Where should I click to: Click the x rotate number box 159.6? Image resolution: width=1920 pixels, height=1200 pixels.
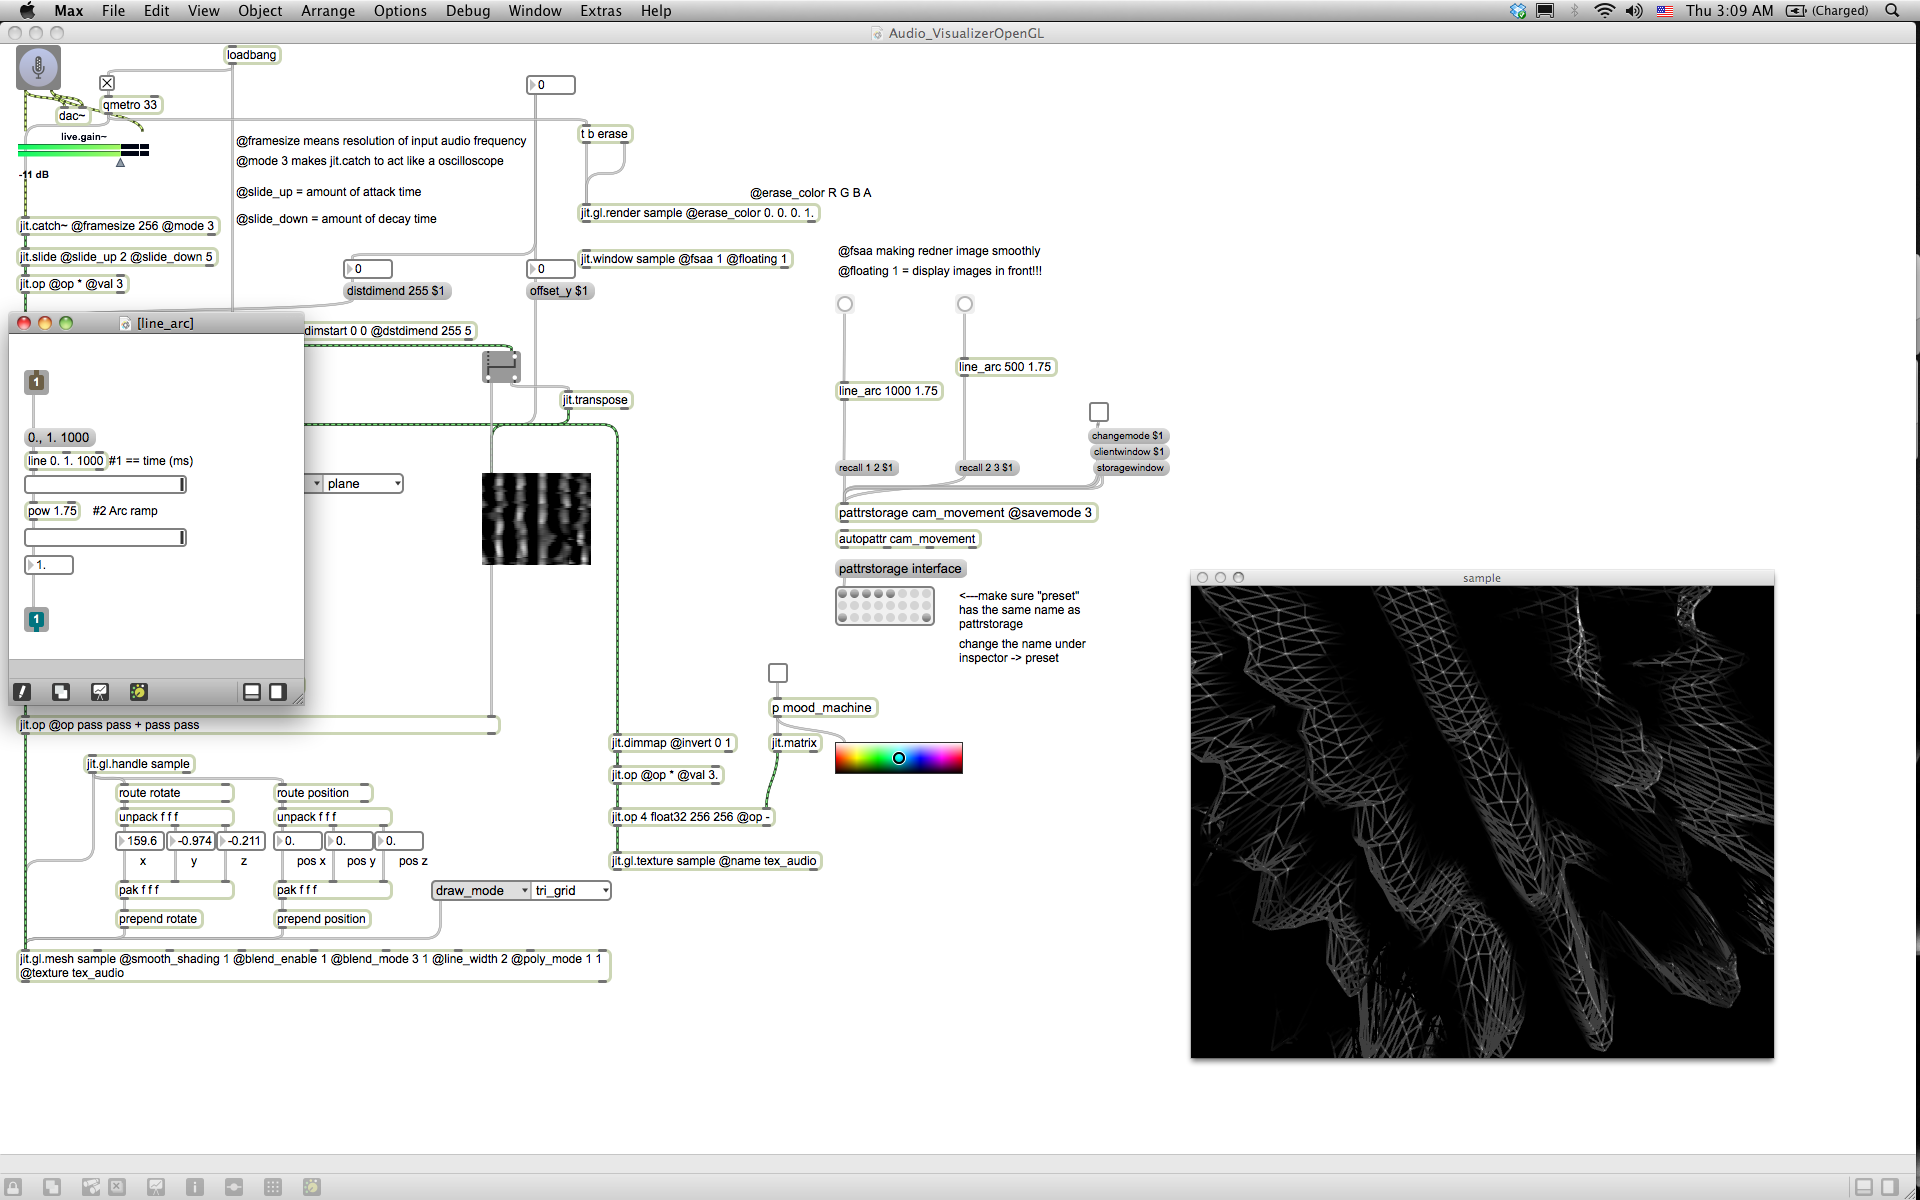[140, 841]
